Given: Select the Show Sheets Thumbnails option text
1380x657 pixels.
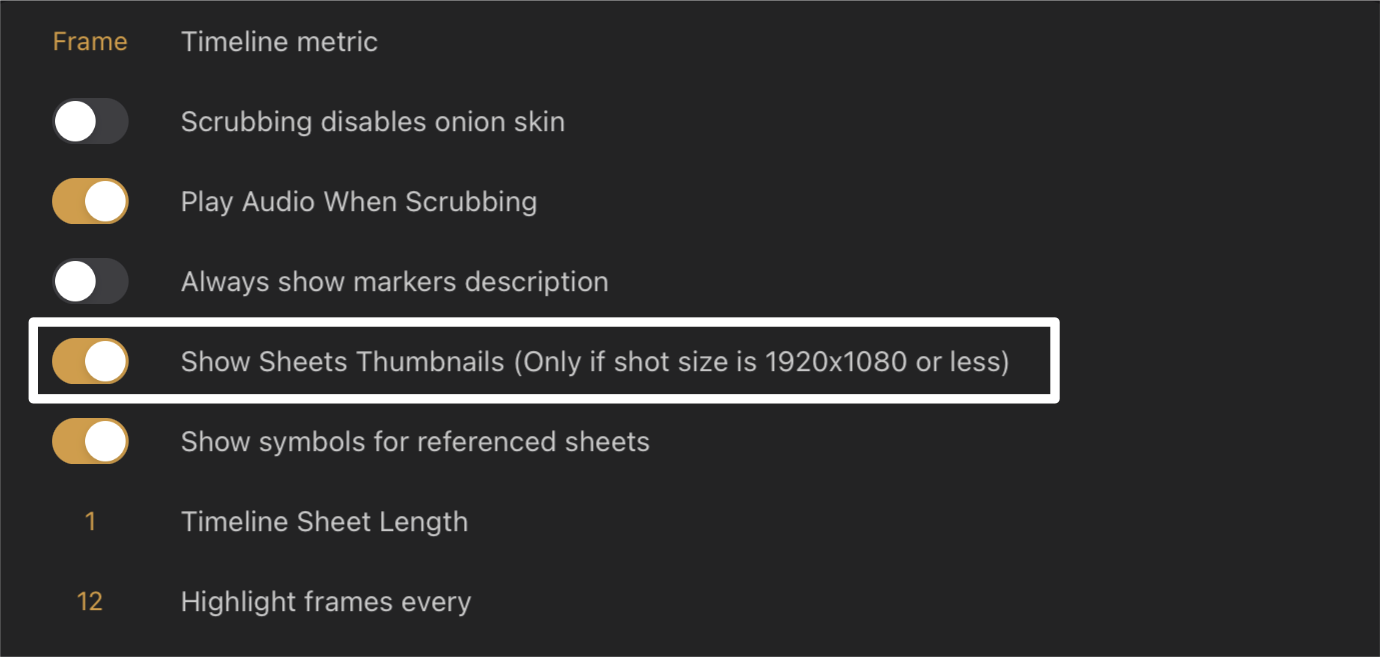Looking at the screenshot, I should point(594,362).
